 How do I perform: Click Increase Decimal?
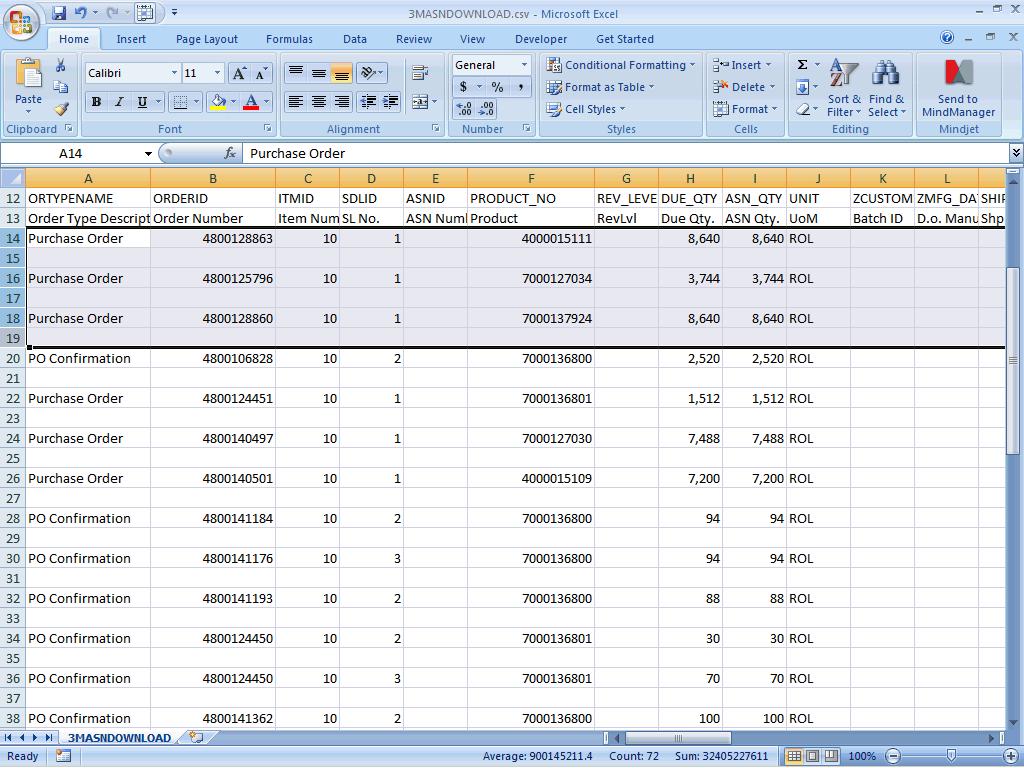pos(464,109)
